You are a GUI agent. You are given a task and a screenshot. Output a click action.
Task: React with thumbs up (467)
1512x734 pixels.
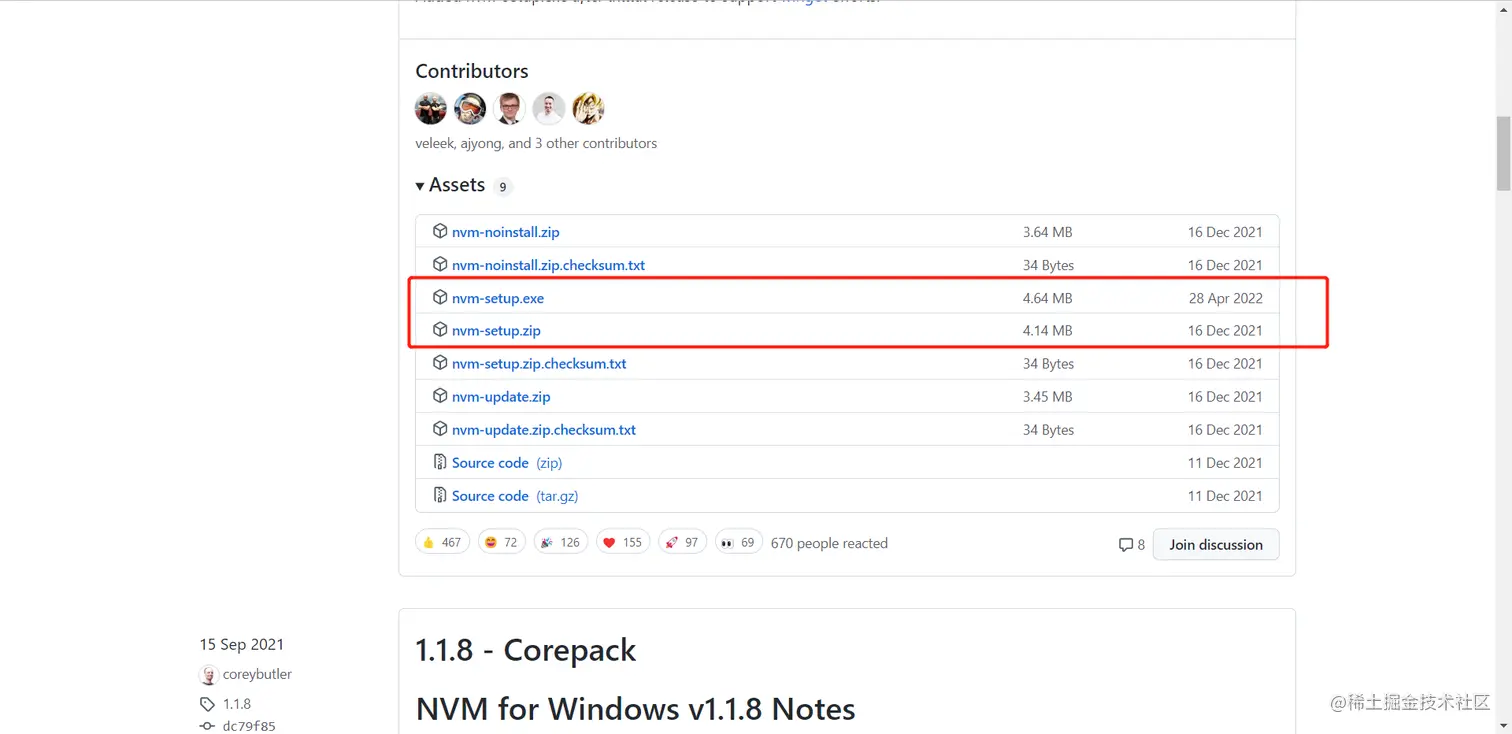tap(442, 542)
